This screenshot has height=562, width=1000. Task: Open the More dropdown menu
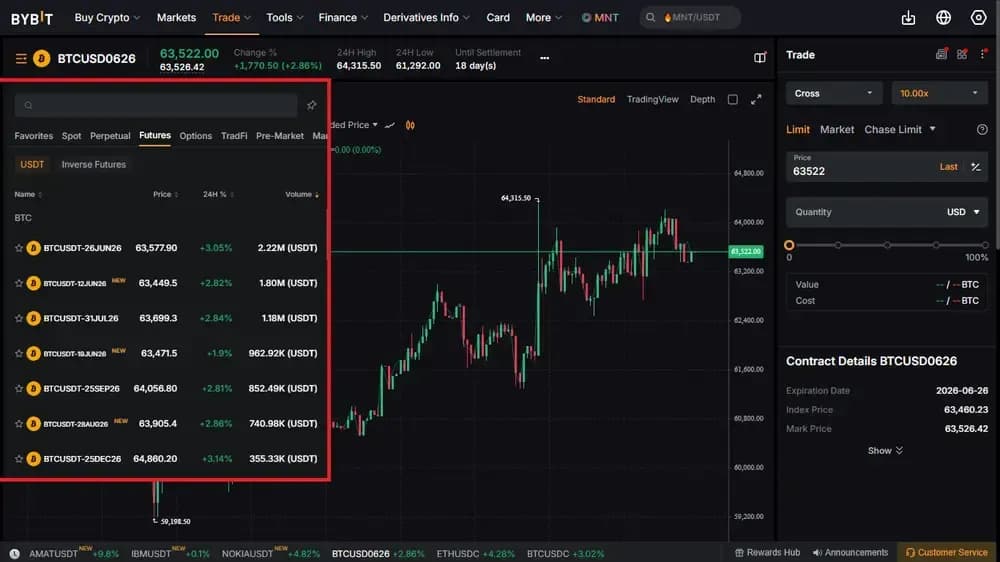543,18
